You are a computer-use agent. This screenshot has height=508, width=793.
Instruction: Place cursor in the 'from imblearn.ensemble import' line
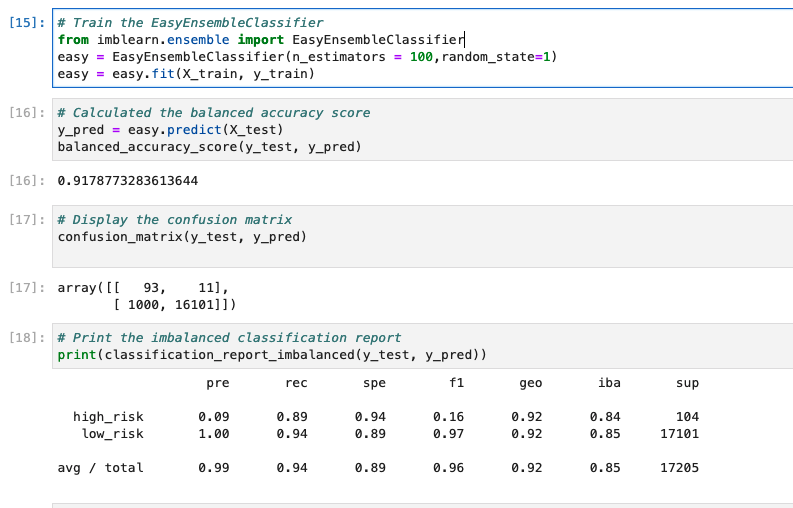click(260, 39)
